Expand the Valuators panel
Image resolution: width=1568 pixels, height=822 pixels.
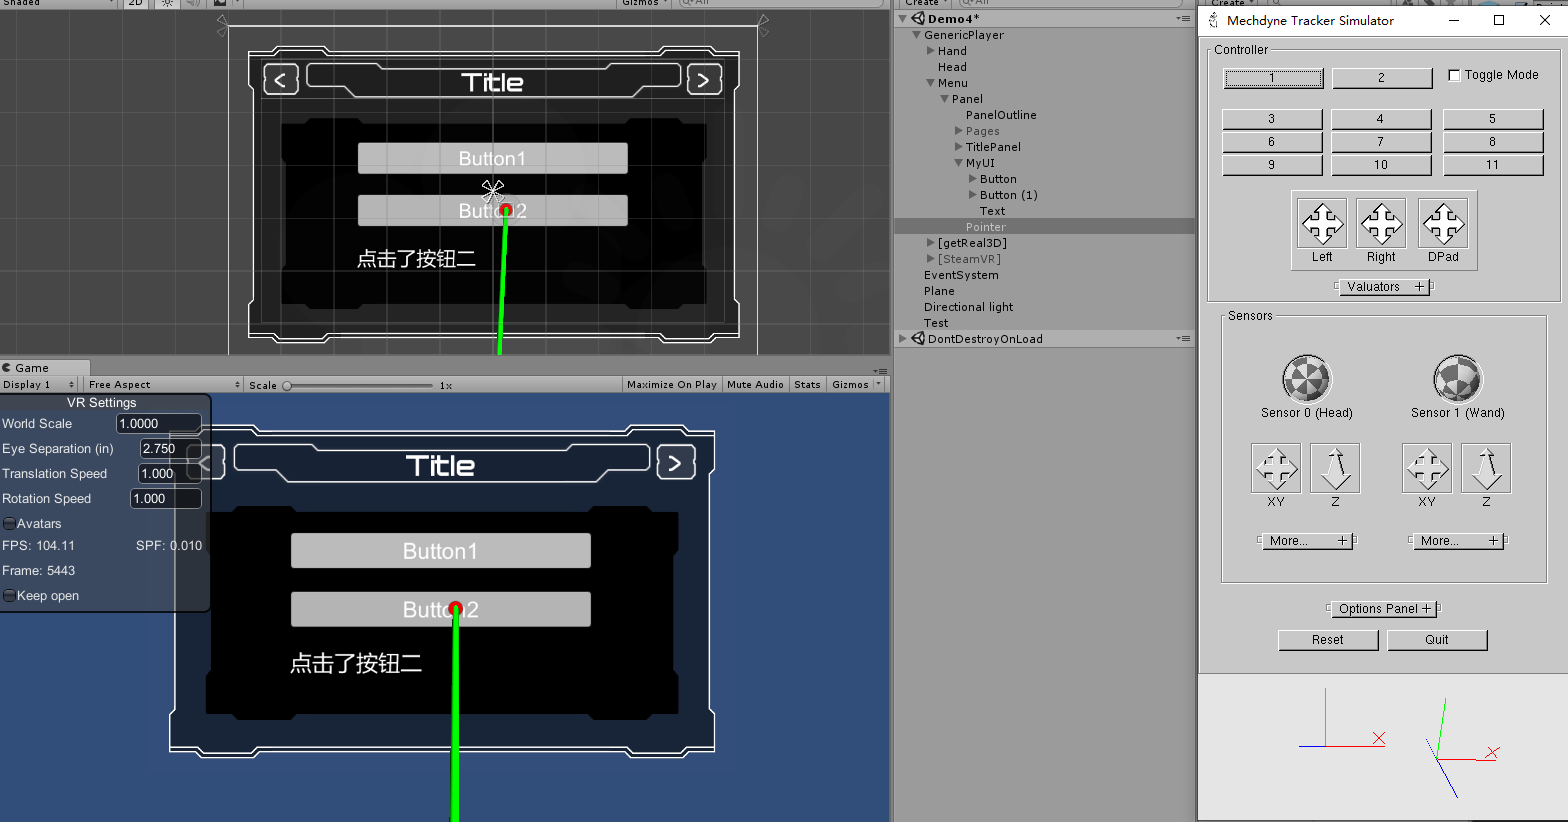[x=1384, y=287]
